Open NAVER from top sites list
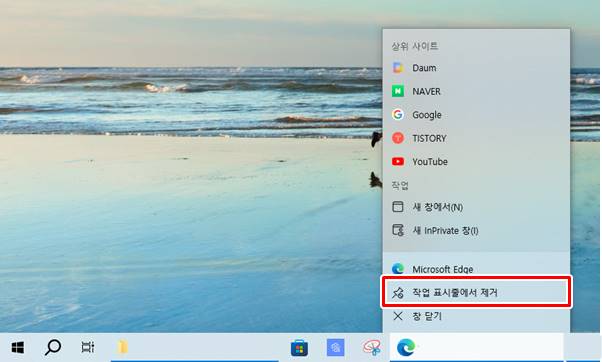The width and height of the screenshot is (602, 362). pos(476,91)
